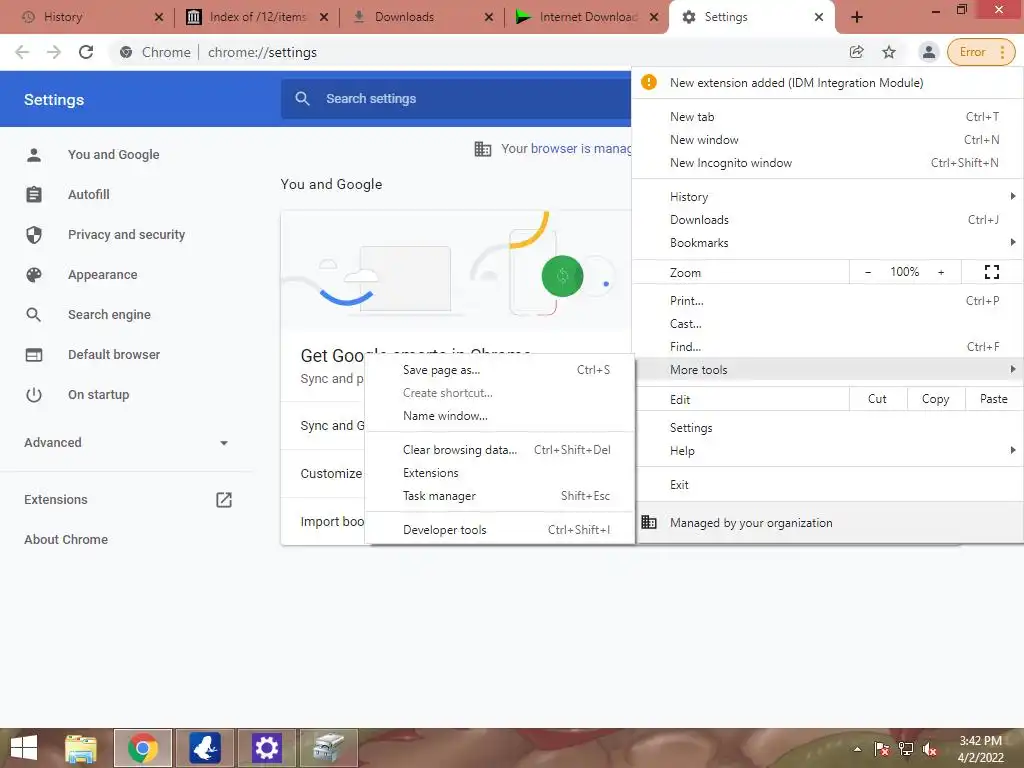Click the browser back arrow
Image resolution: width=1024 pixels, height=768 pixels.
[x=22, y=52]
